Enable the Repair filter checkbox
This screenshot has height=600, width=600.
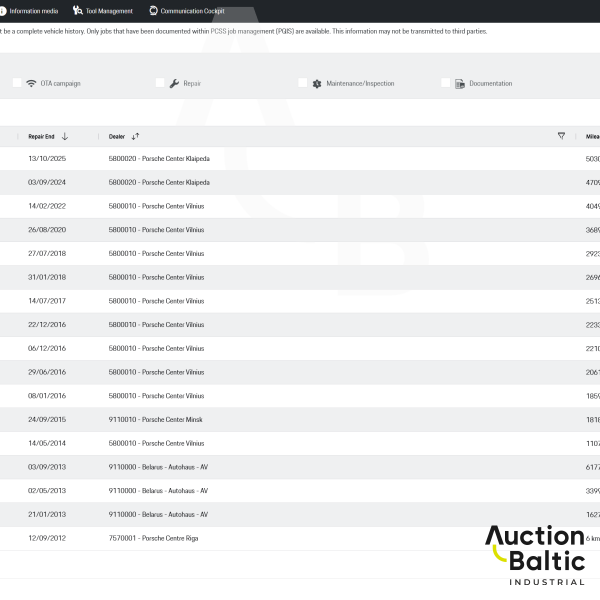point(160,83)
